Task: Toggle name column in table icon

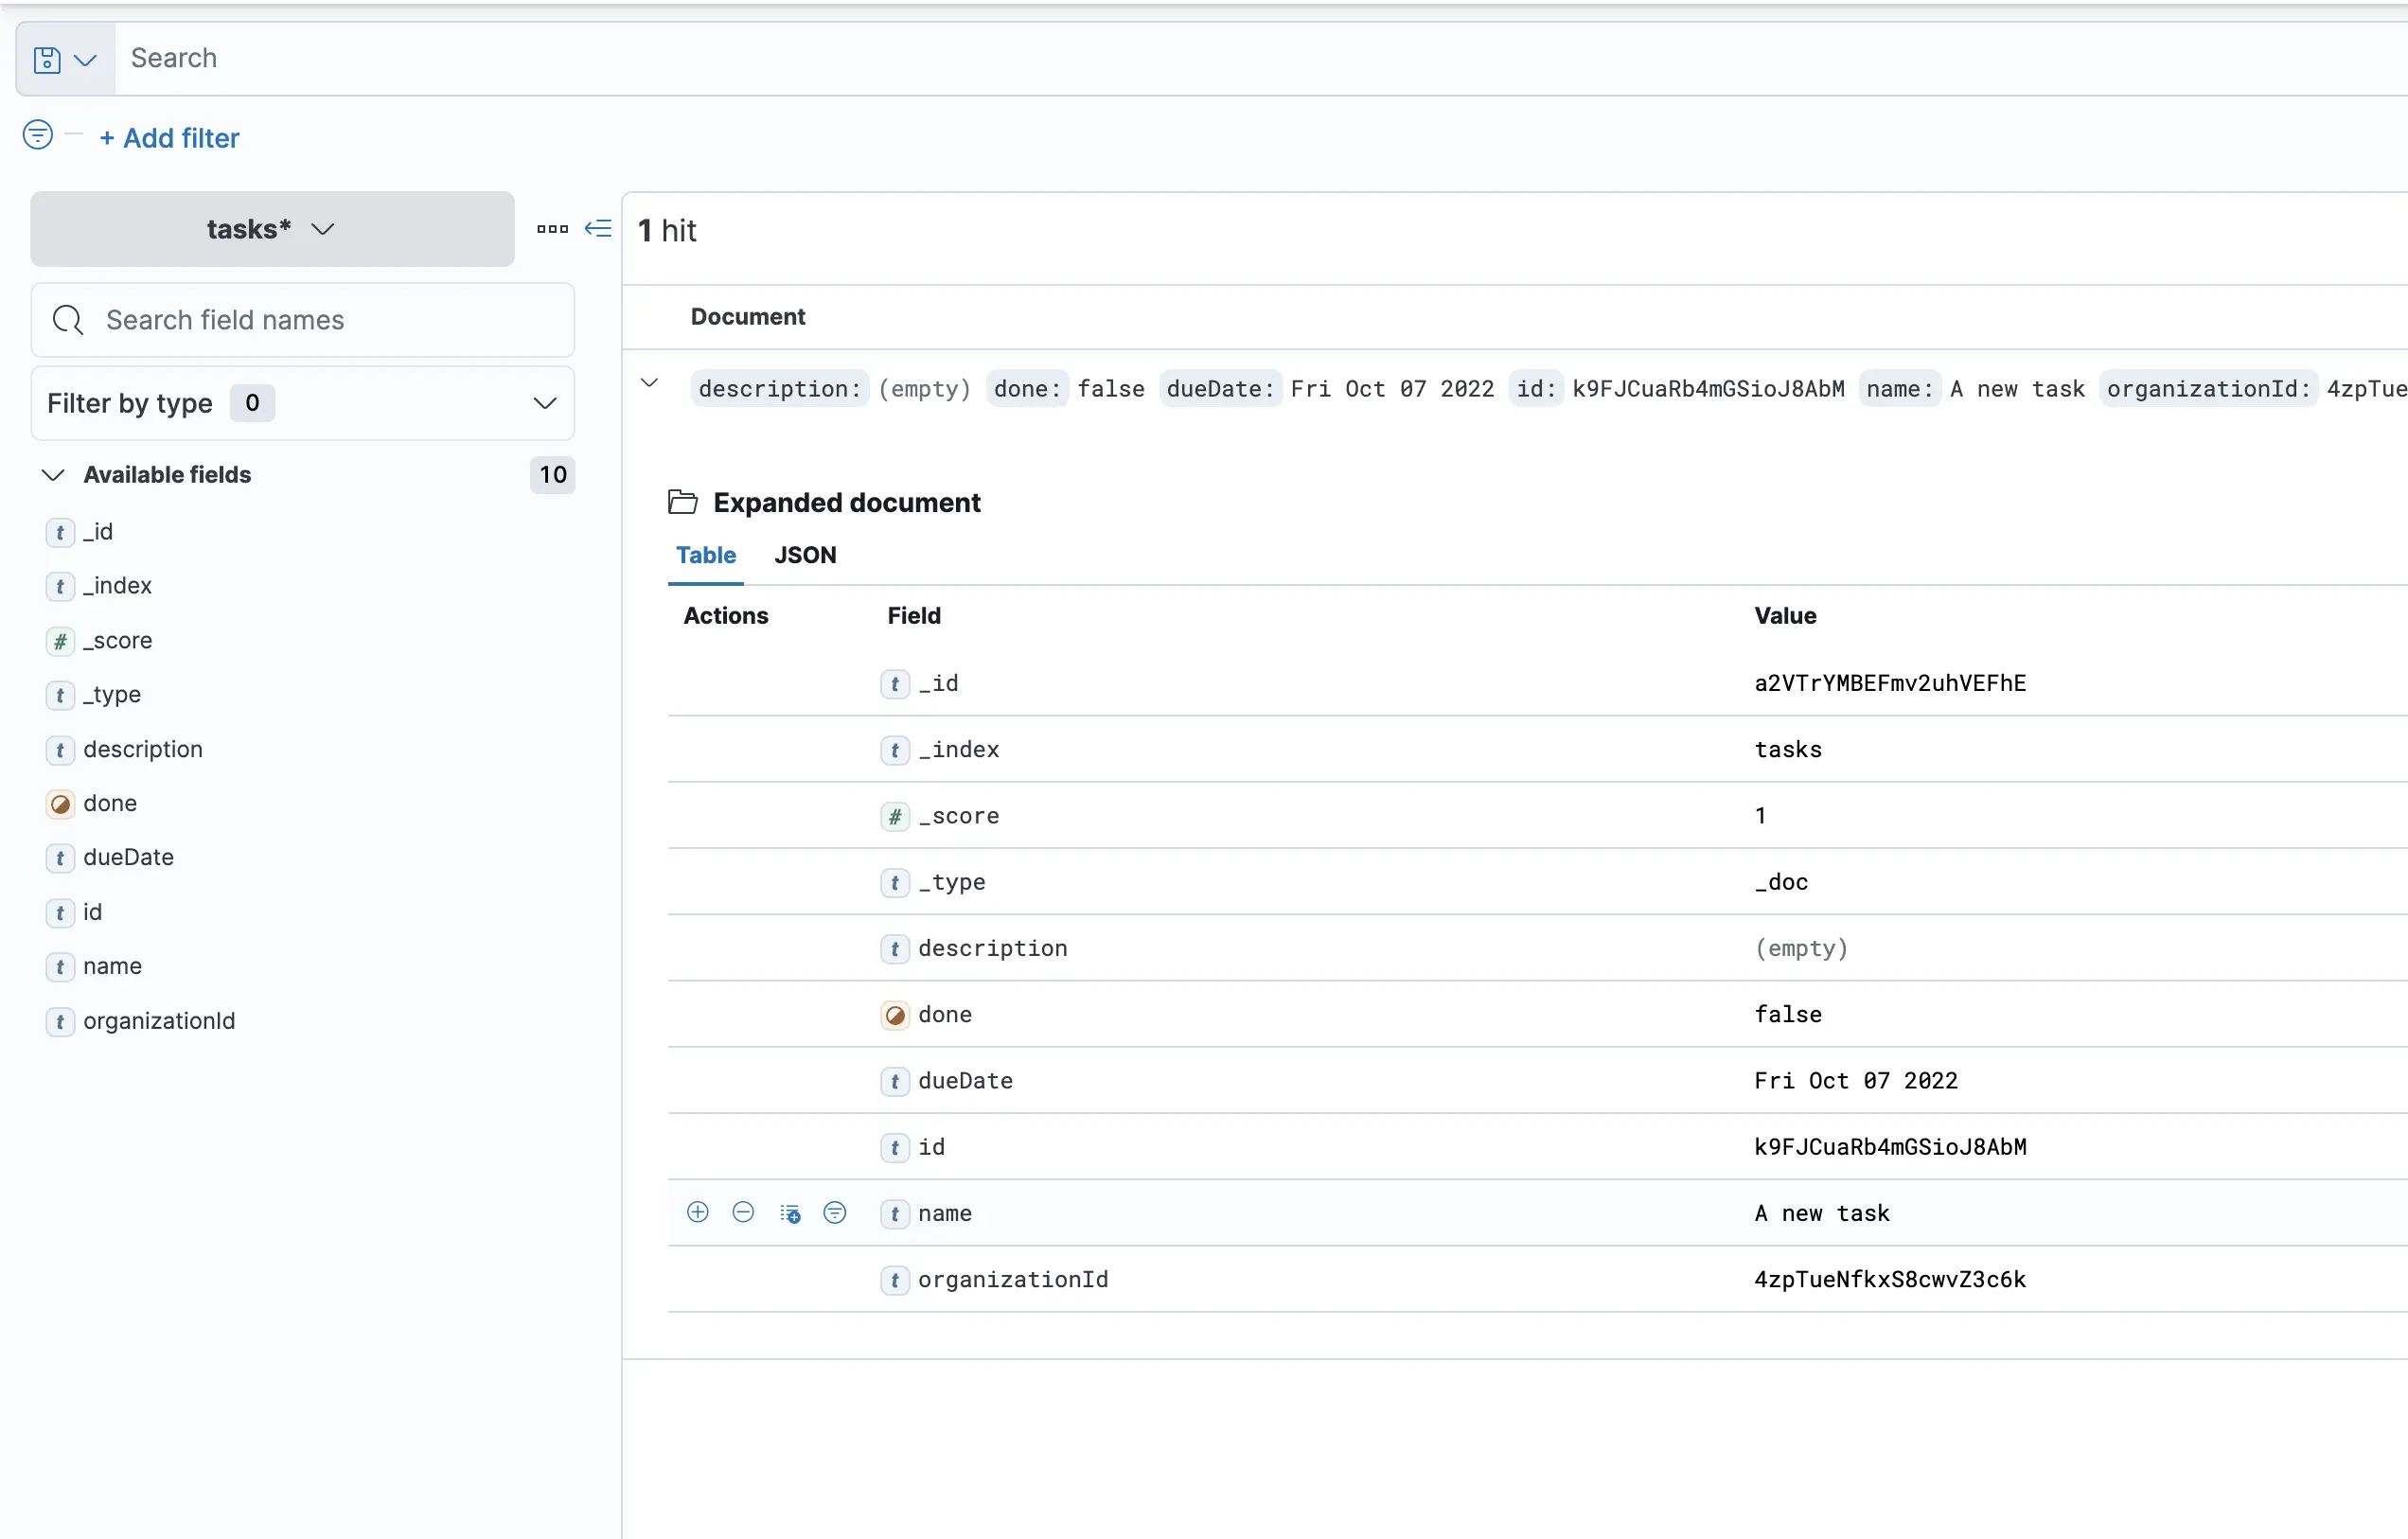Action: (790, 1213)
